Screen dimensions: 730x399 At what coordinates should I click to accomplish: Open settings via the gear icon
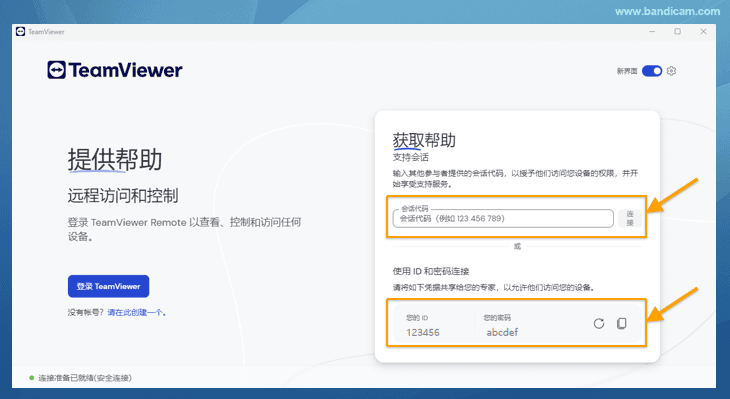click(x=671, y=71)
